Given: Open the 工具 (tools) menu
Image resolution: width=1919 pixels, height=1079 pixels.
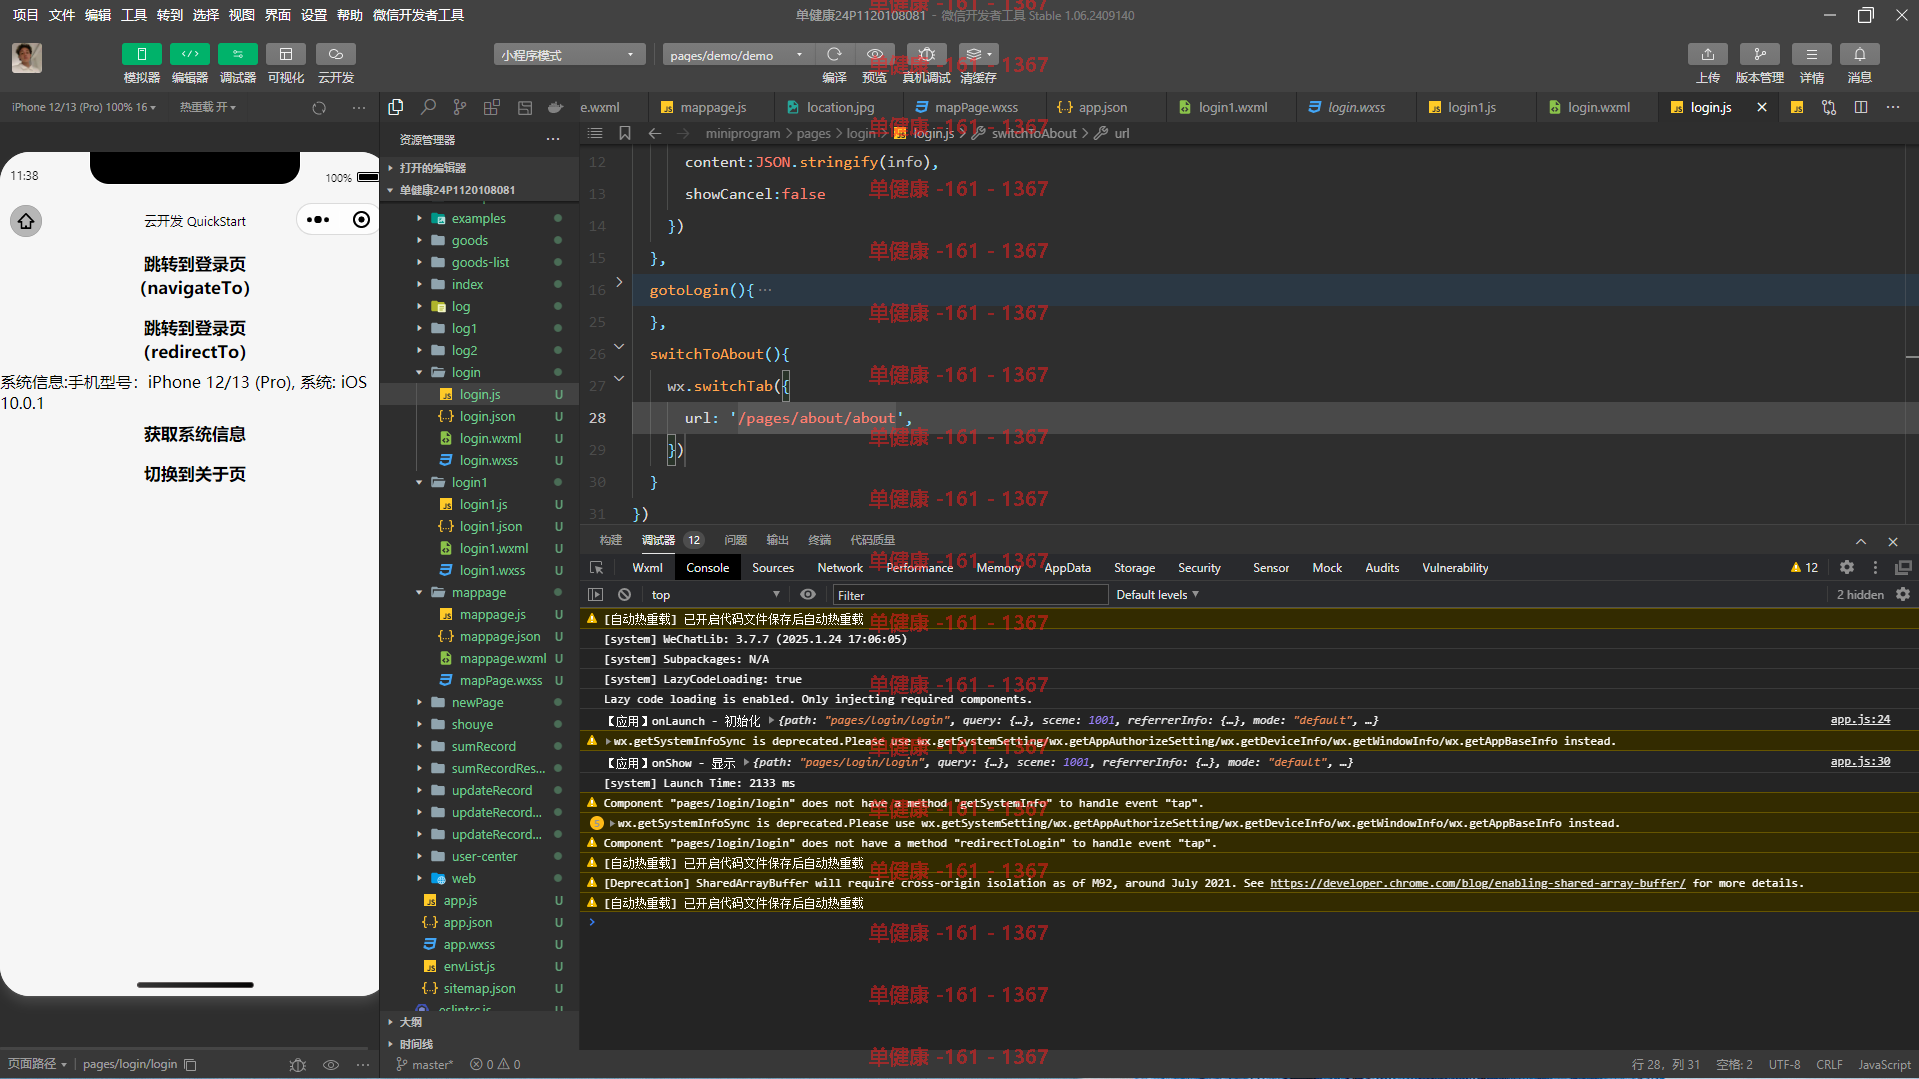Looking at the screenshot, I should click(133, 15).
